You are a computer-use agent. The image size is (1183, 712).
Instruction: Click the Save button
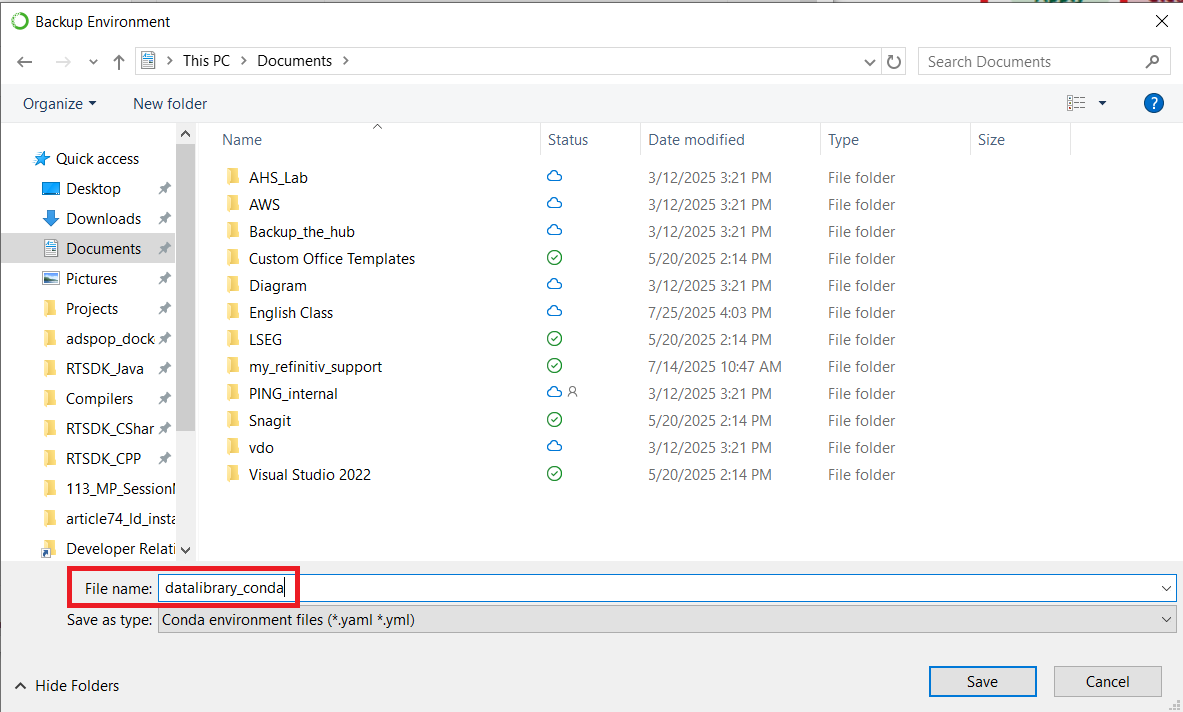click(x=981, y=681)
